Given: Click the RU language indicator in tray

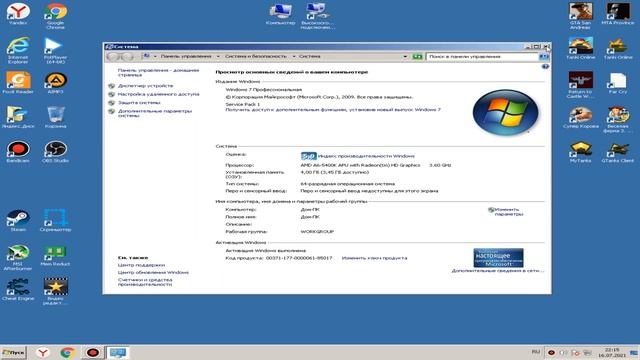Looking at the screenshot, I should click(536, 352).
